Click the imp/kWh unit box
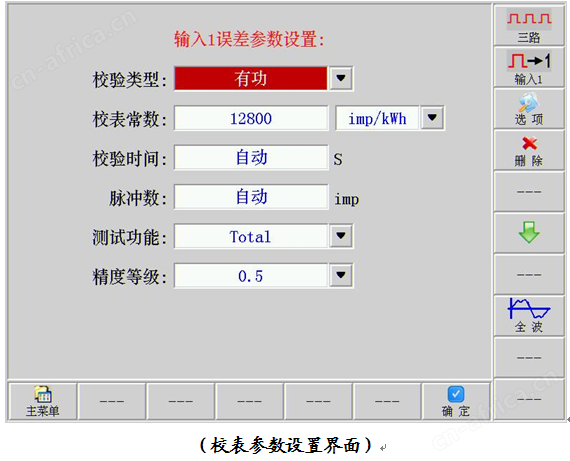 (377, 118)
